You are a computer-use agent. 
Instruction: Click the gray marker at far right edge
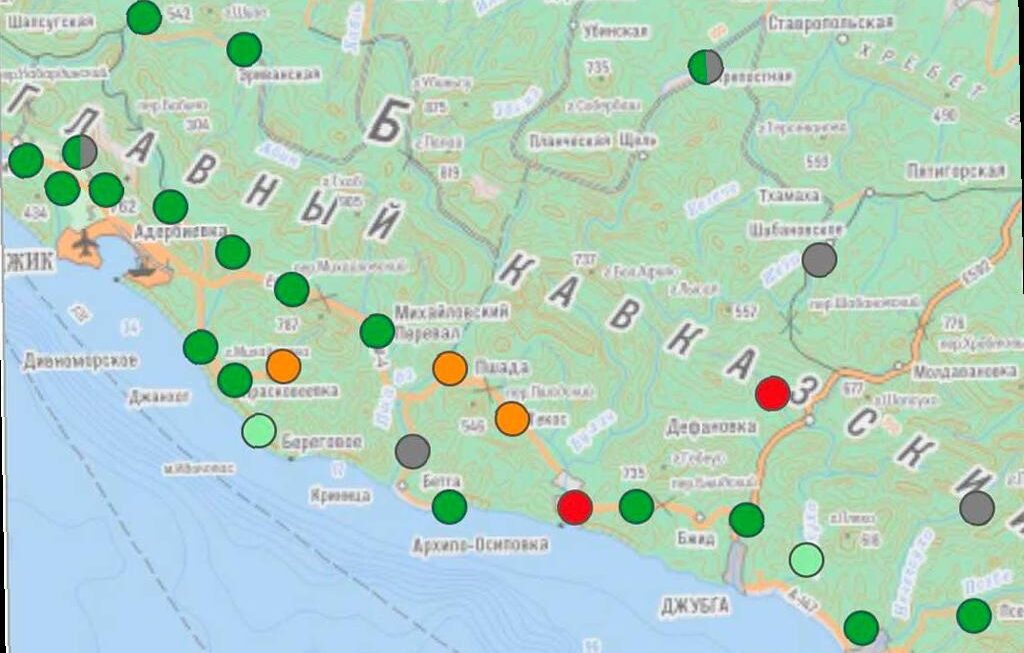[x=977, y=508]
